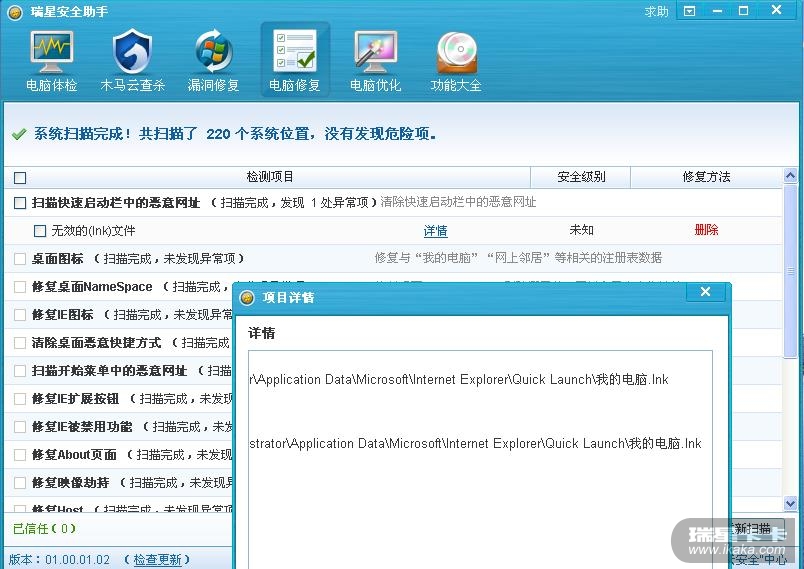Open the 功能大全 all-features tool
Screen dimensions: 804x569
point(456,60)
